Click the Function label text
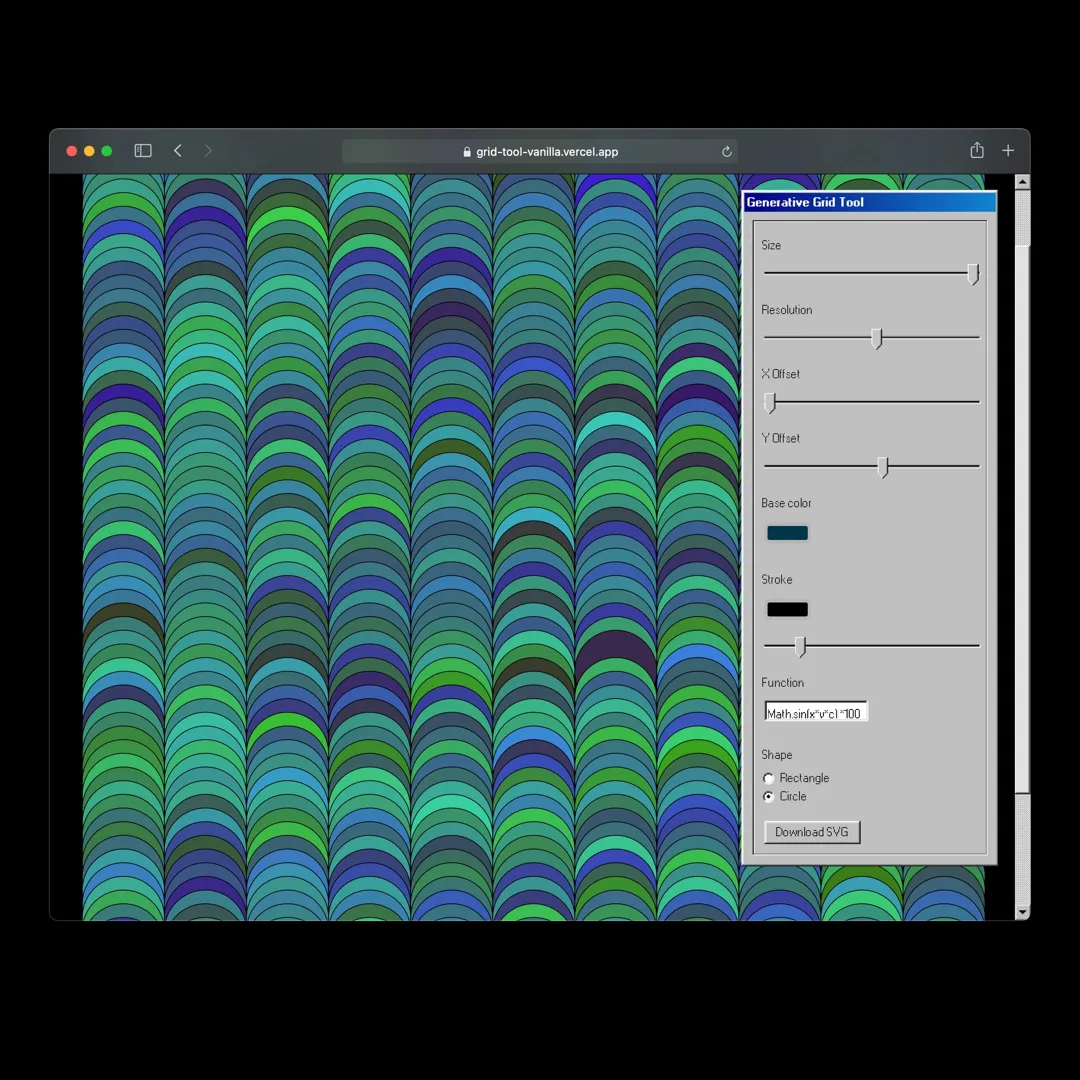Image resolution: width=1080 pixels, height=1080 pixels. click(782, 683)
